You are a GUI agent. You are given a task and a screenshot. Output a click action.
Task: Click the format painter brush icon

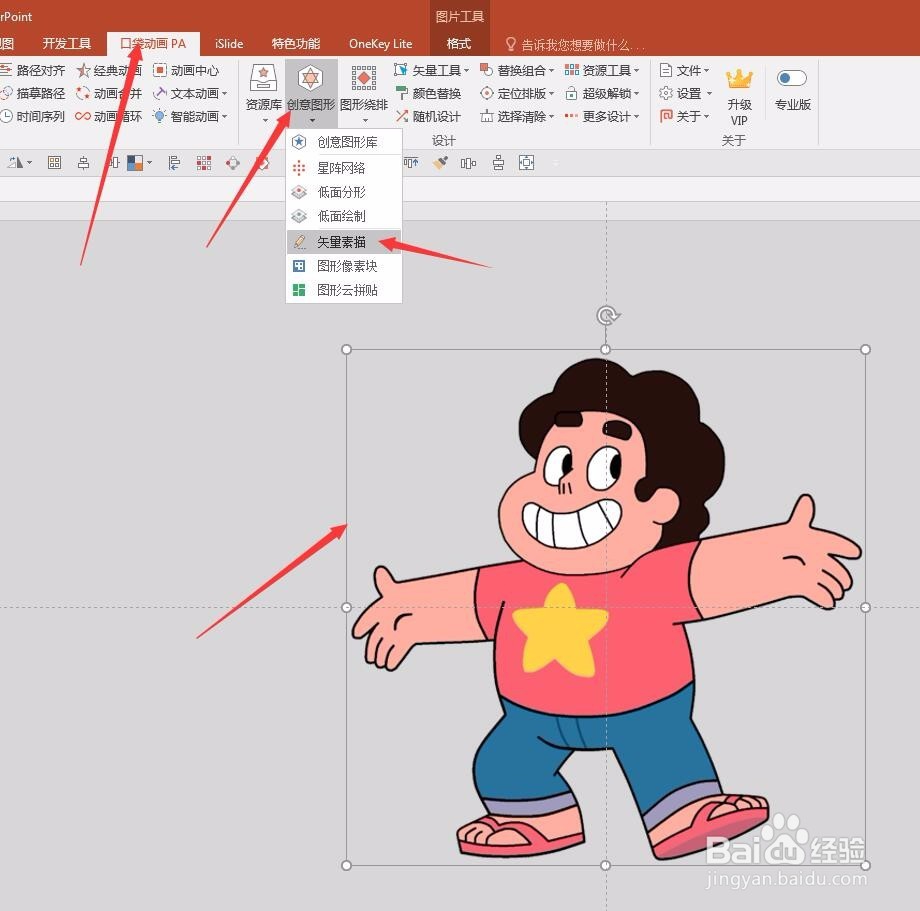click(440, 163)
